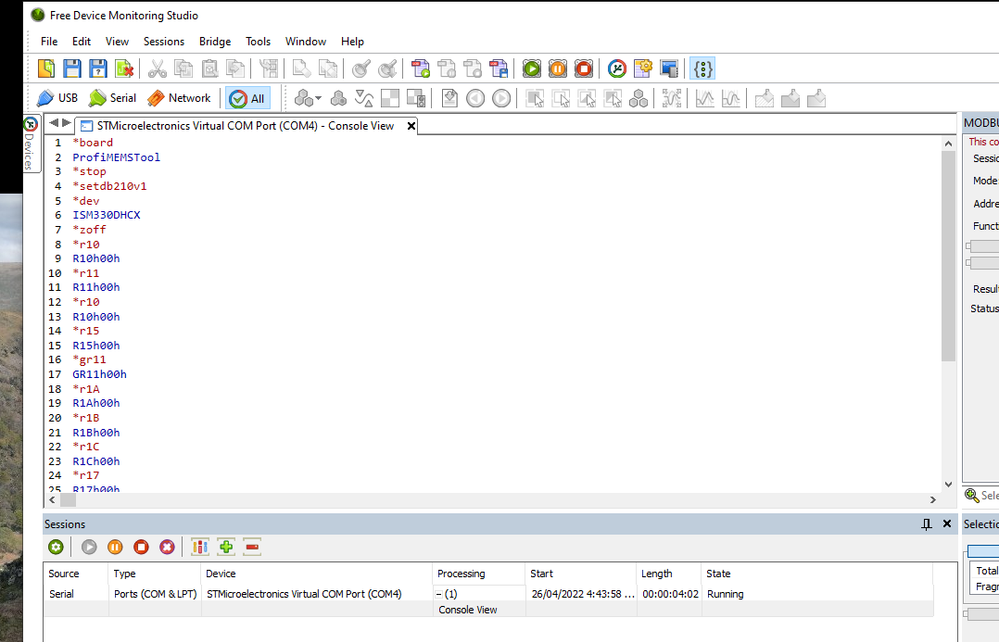The height and width of the screenshot is (642, 999).
Task: Click the green plus add icon
Action: 226,546
